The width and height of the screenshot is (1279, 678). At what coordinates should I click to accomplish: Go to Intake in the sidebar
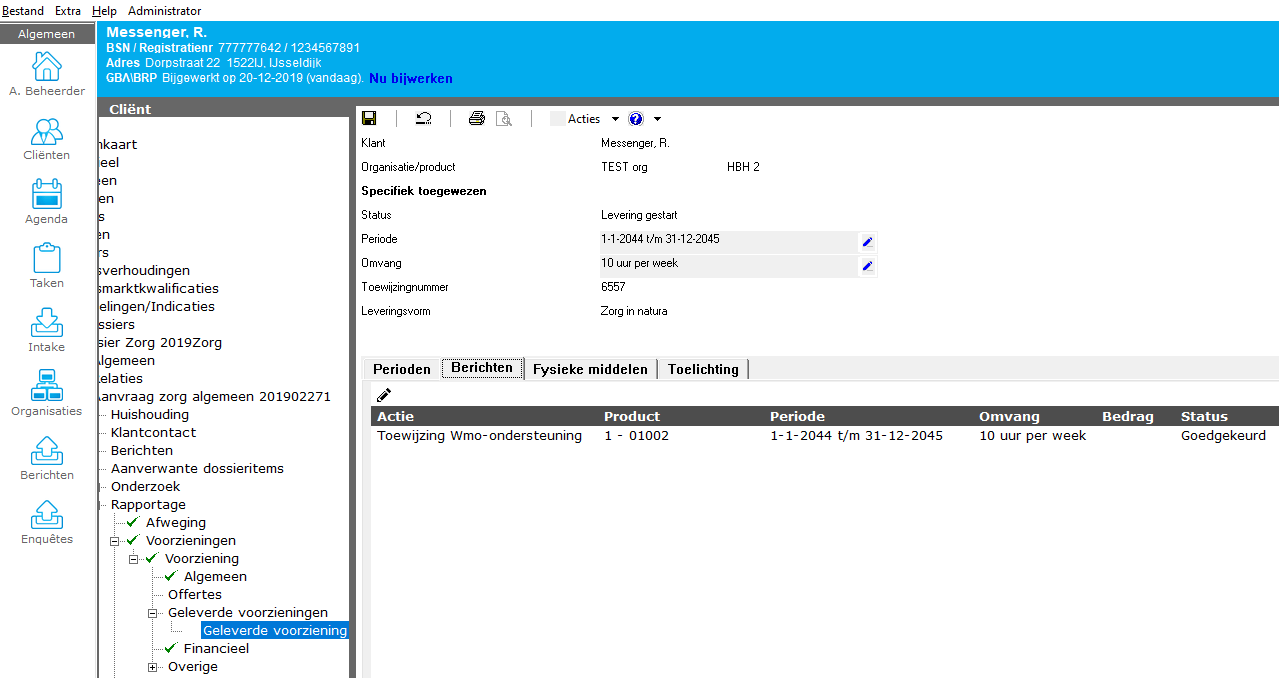click(x=47, y=331)
